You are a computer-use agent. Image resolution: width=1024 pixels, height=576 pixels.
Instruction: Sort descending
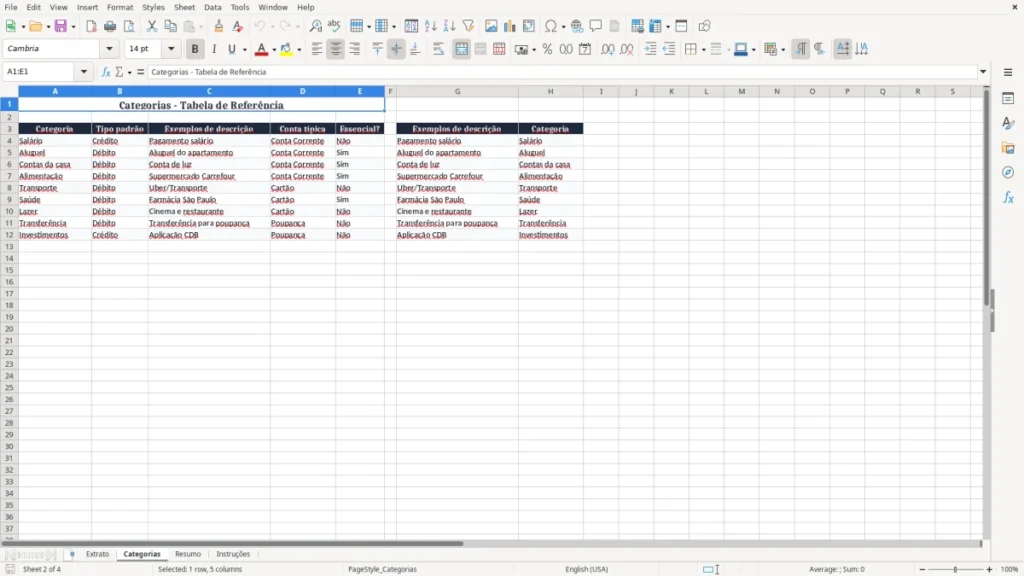[449, 26]
